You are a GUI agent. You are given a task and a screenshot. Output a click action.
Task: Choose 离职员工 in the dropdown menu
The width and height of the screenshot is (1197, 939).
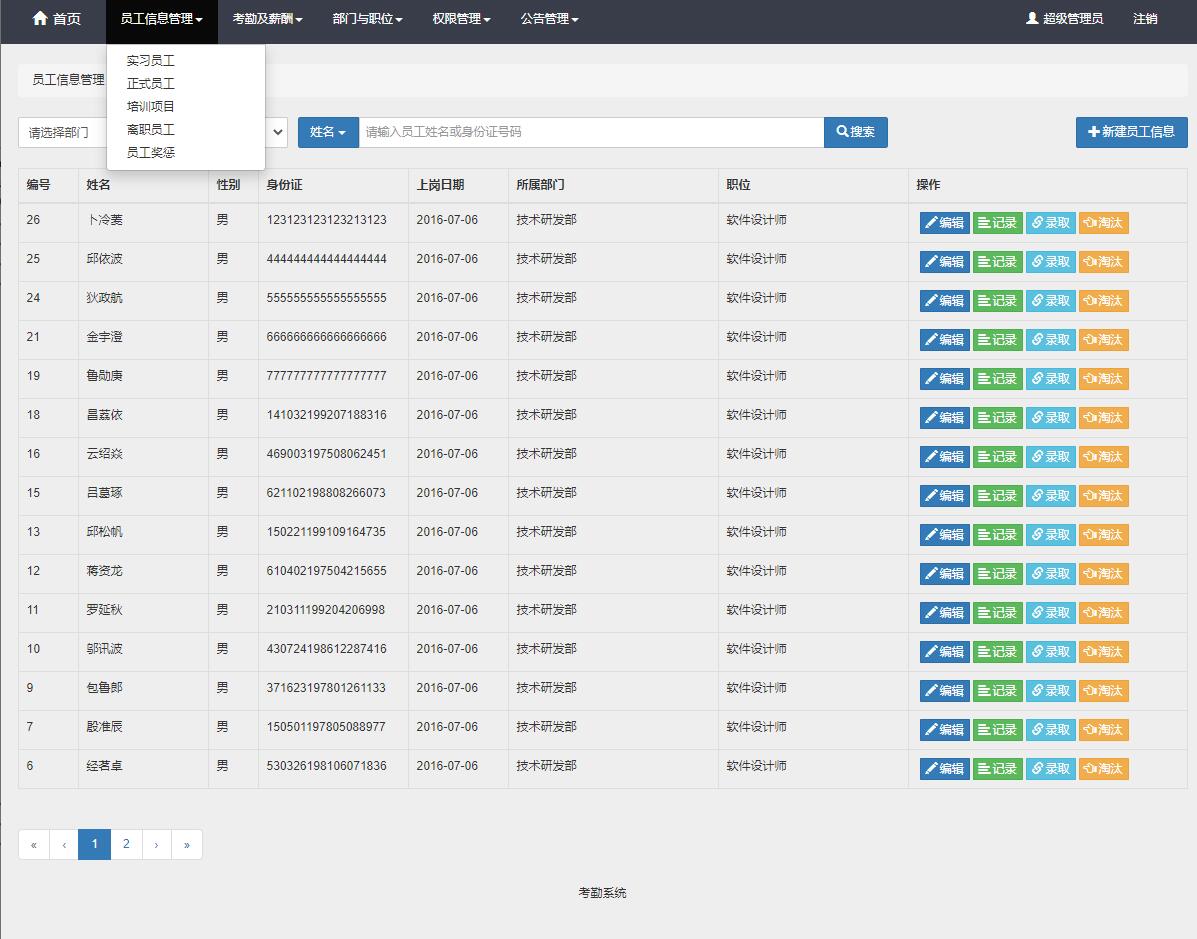(151, 130)
